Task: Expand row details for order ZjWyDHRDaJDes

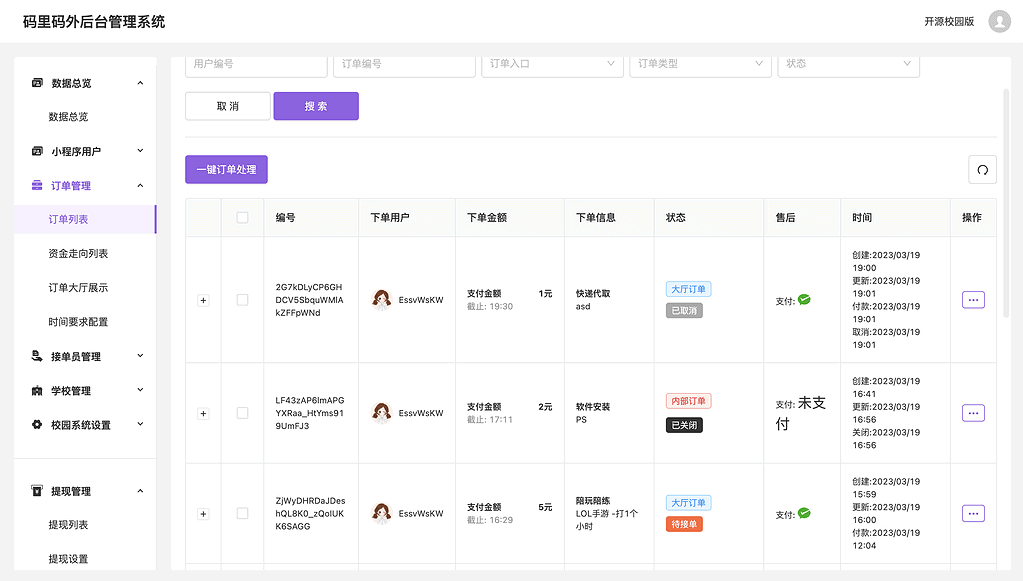Action: 204,514
